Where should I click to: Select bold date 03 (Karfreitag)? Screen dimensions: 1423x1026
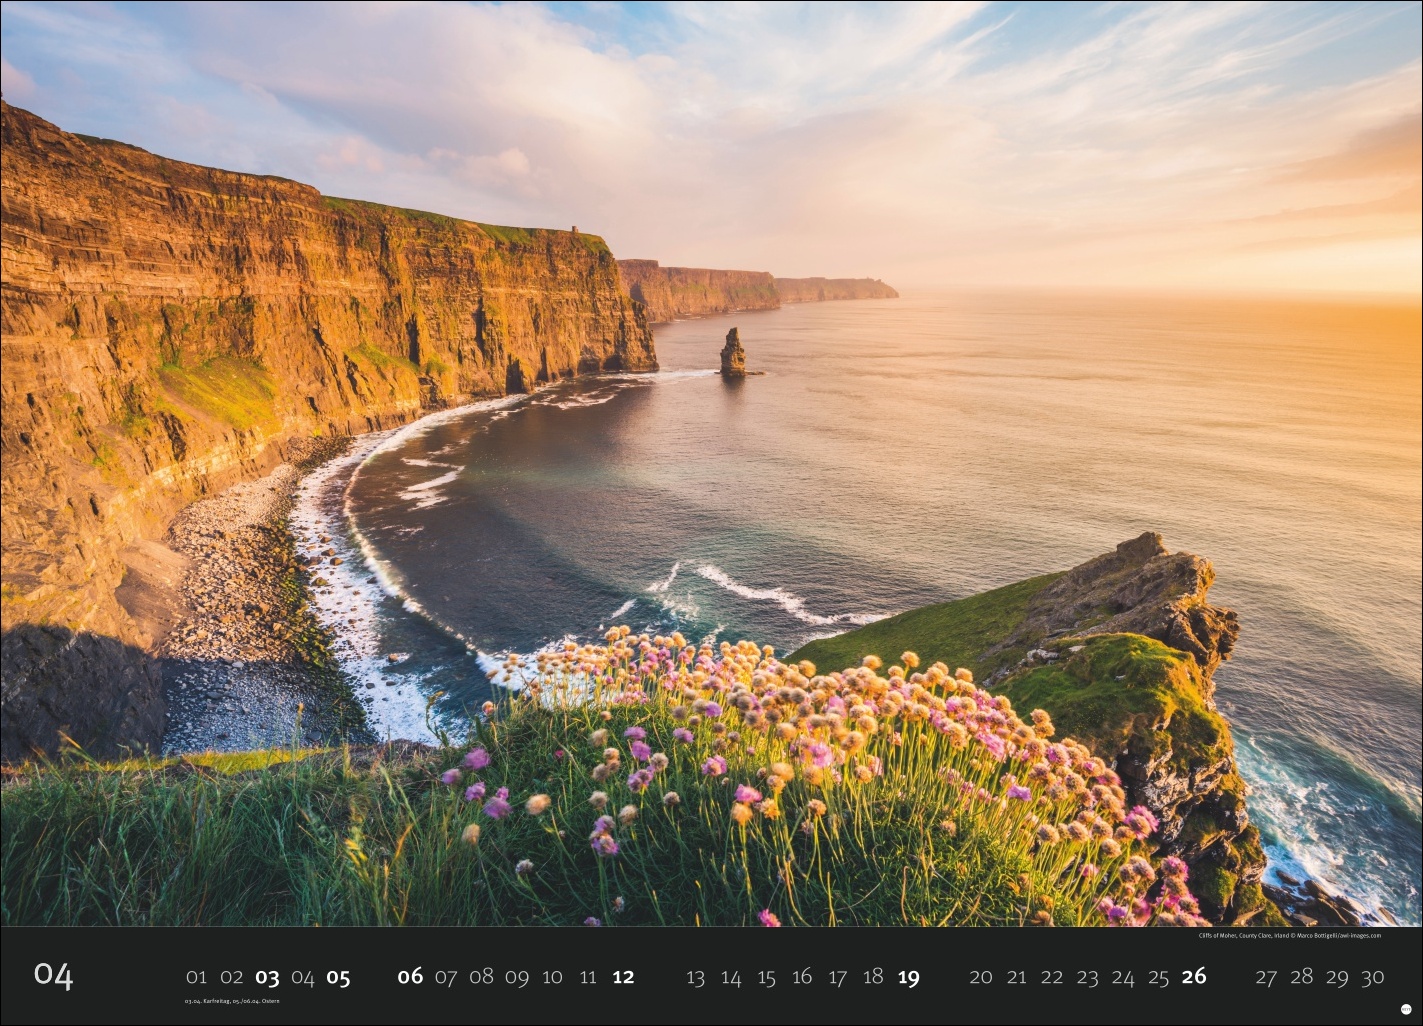point(267,977)
